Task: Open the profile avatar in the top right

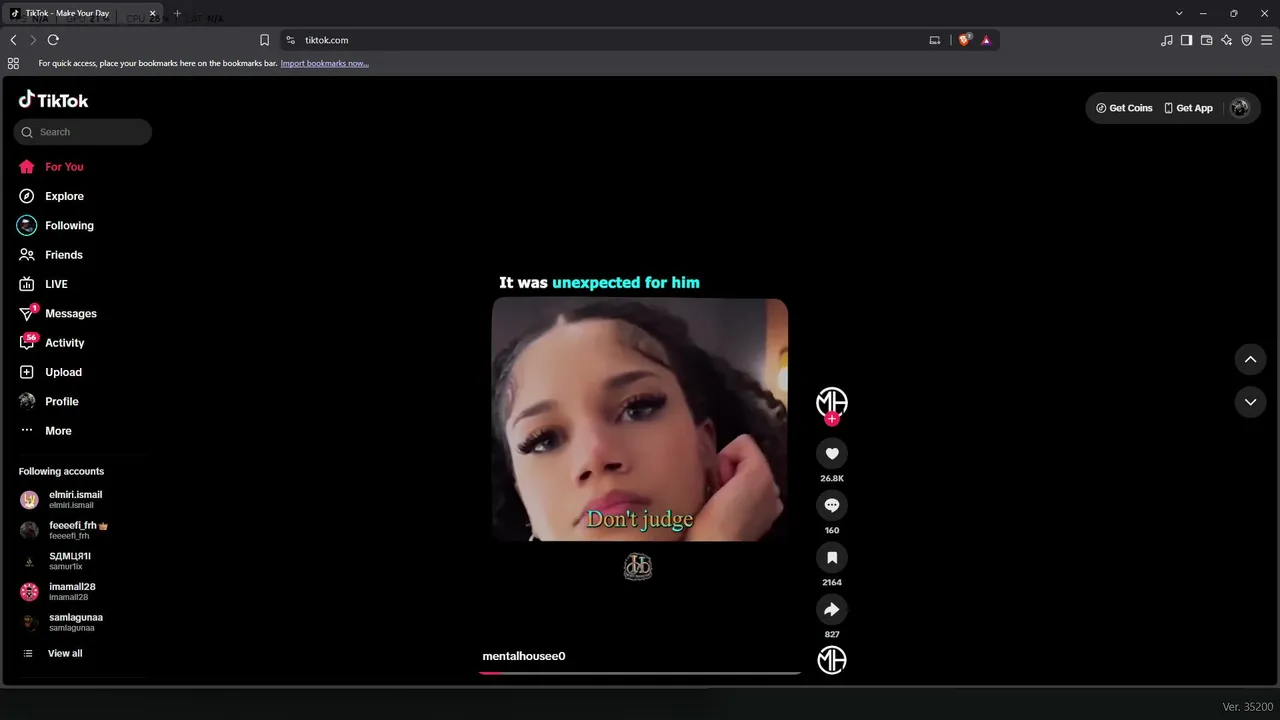Action: pyautogui.click(x=1240, y=108)
